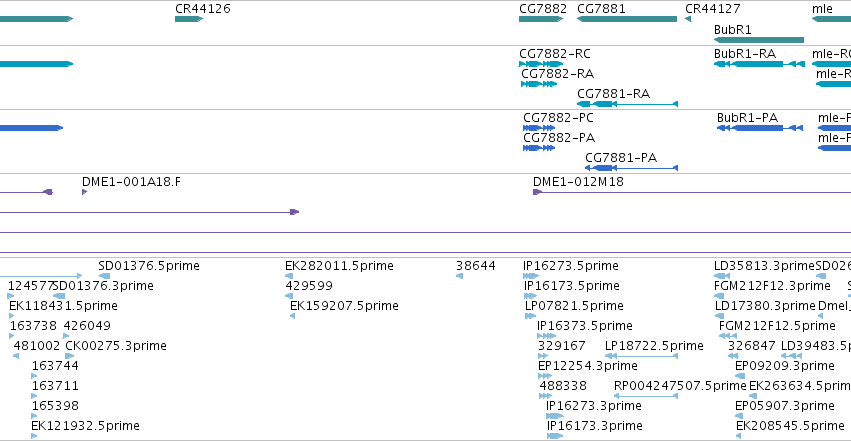Screen dimensions: 851x441
Task: Click the CG7882 gene glyph
Action: point(541,19)
